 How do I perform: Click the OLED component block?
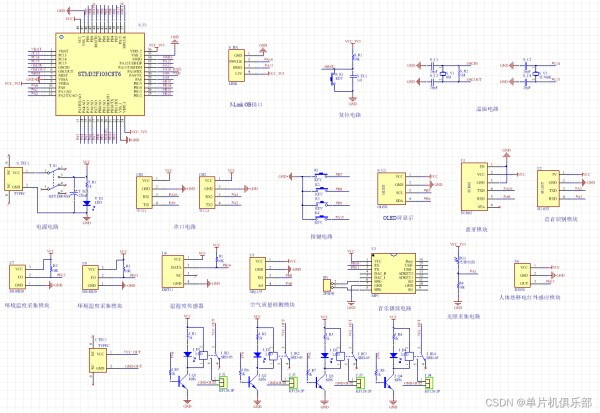coord(391,189)
